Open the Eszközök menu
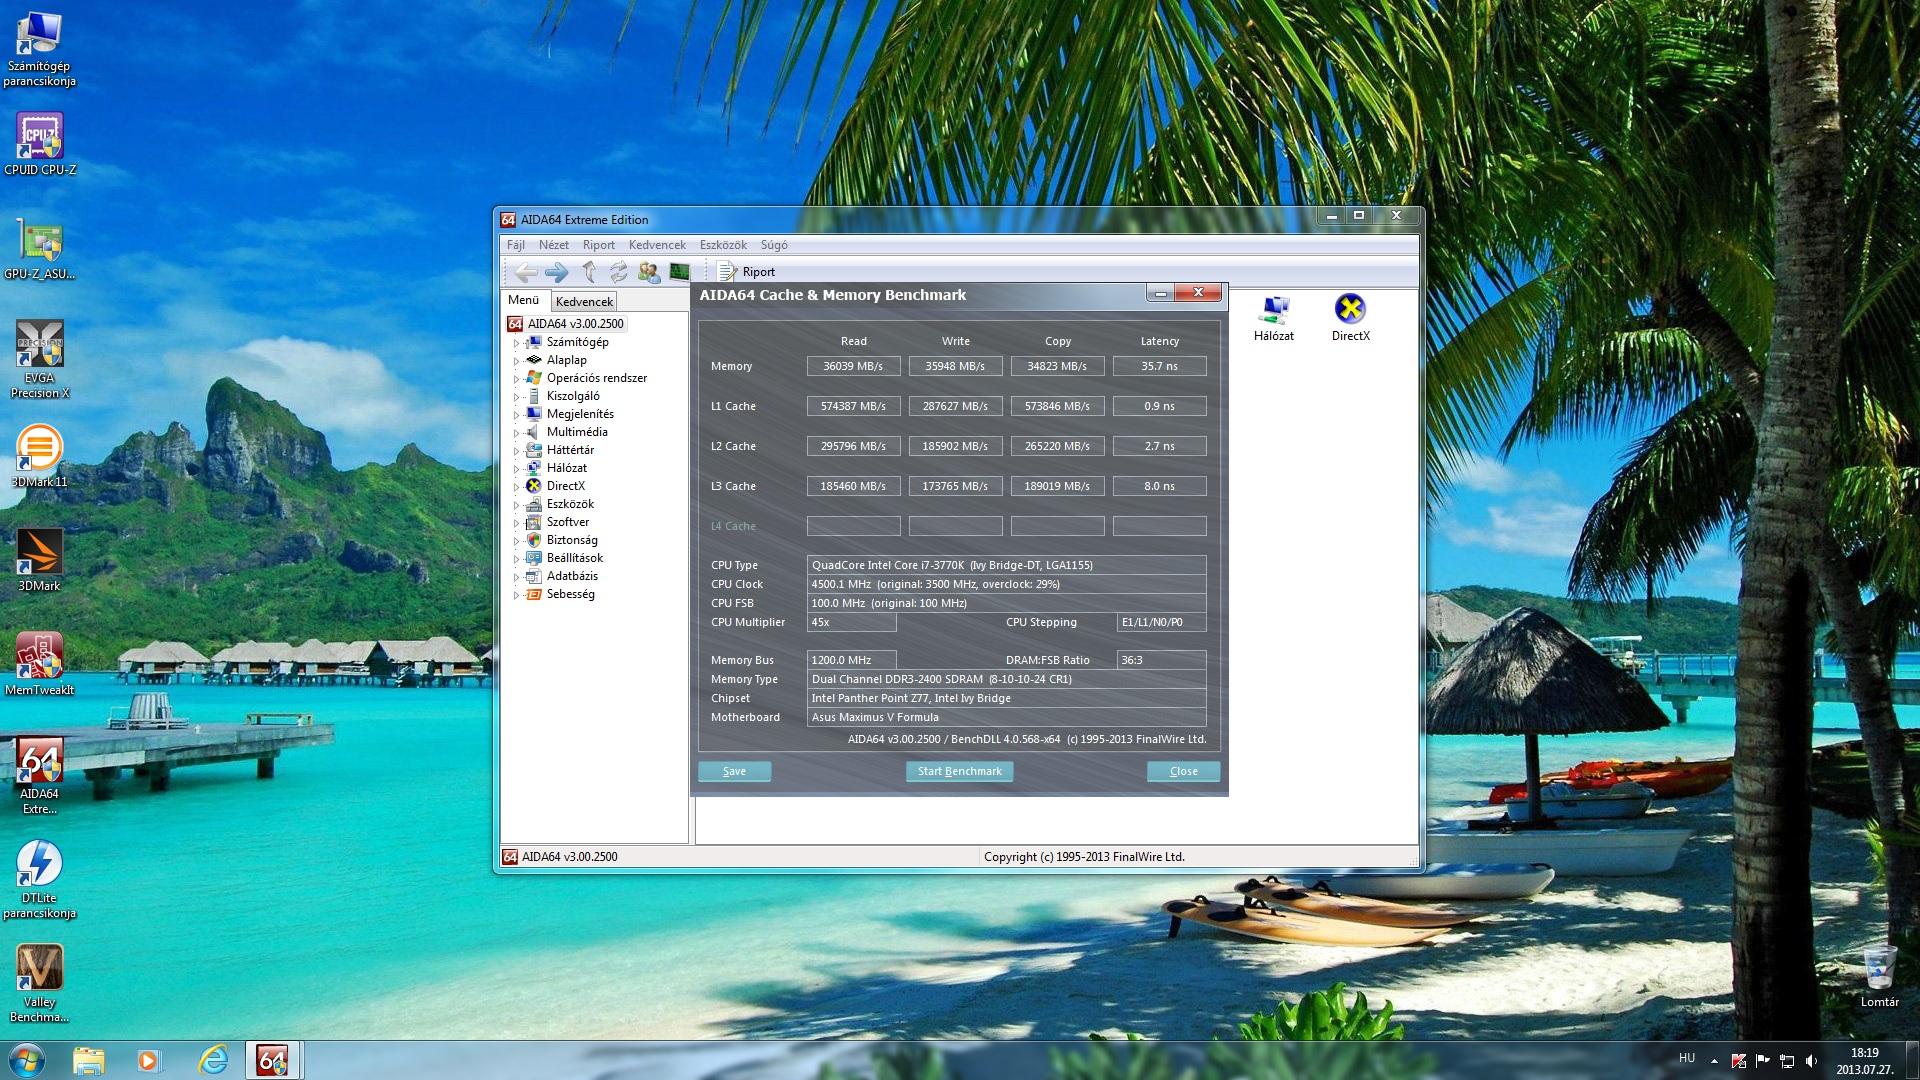The width and height of the screenshot is (1920, 1080). (x=723, y=245)
